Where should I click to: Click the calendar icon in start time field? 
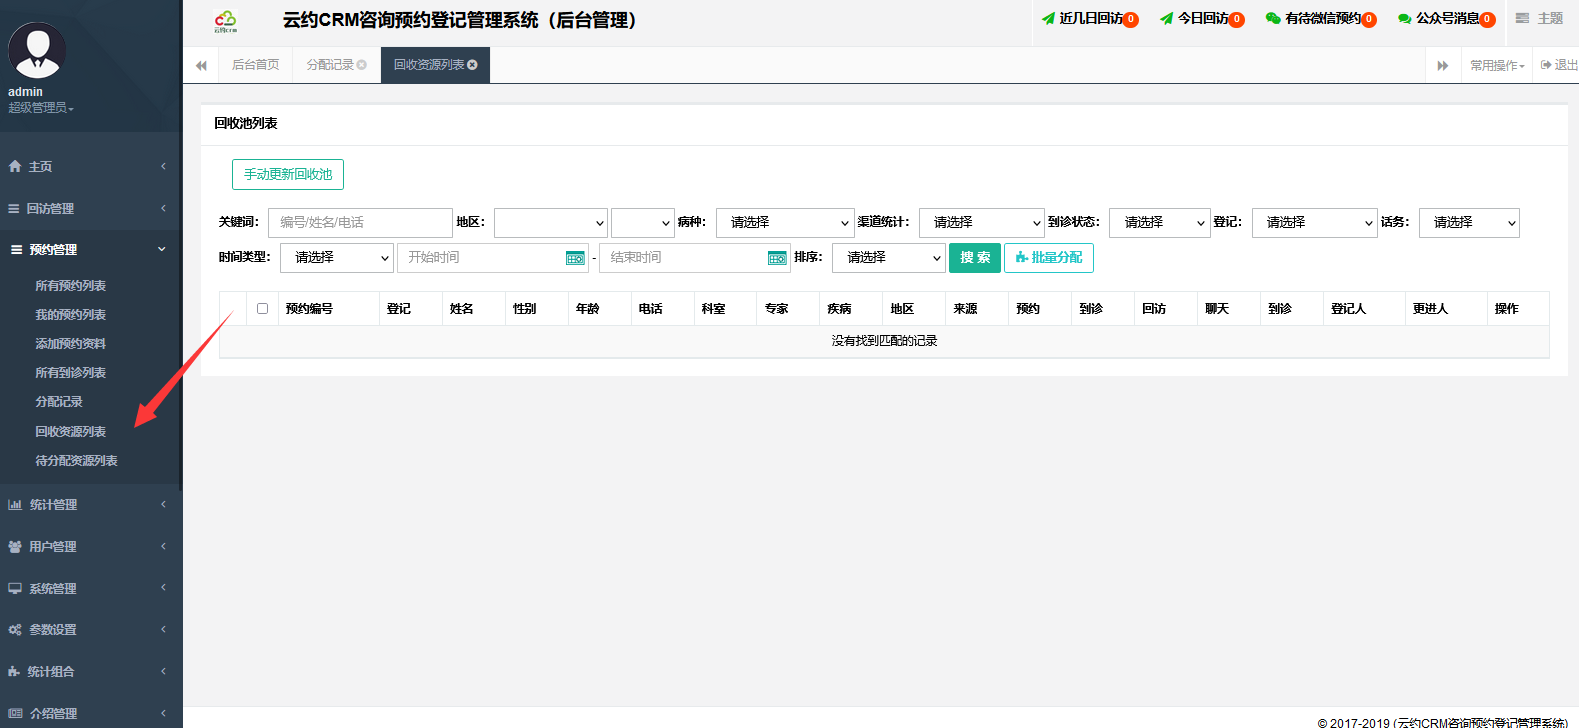click(x=575, y=258)
